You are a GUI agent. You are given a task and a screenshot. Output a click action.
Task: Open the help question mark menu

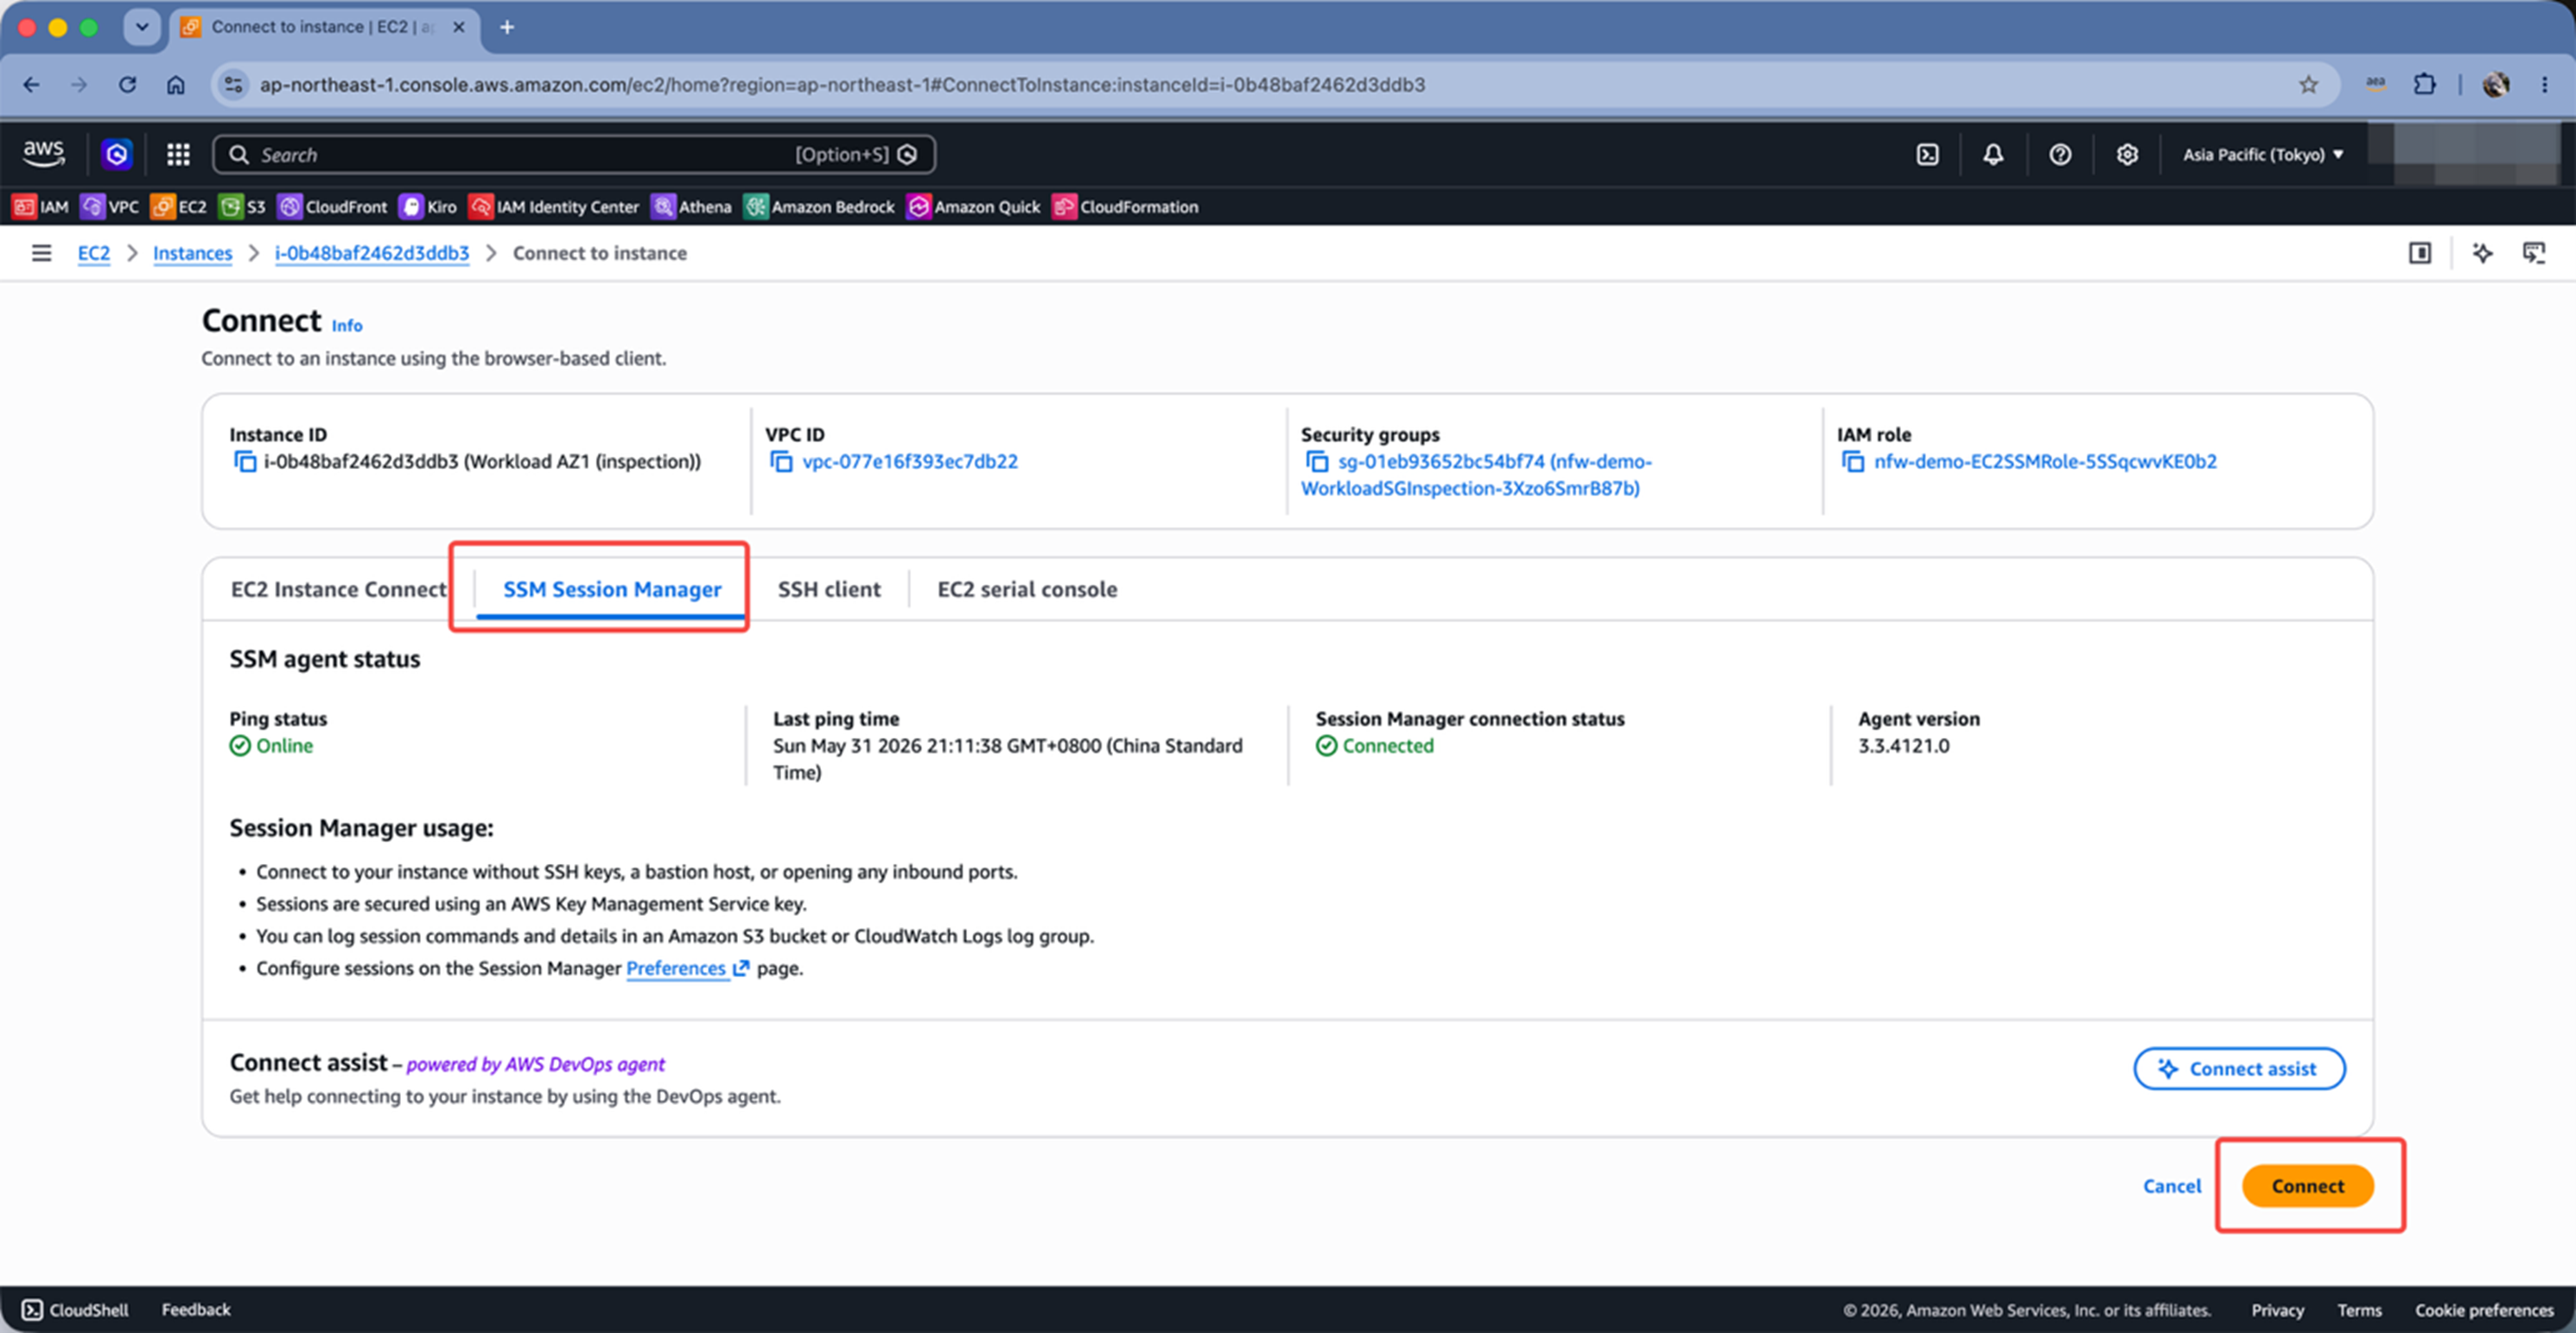pyautogui.click(x=2060, y=154)
